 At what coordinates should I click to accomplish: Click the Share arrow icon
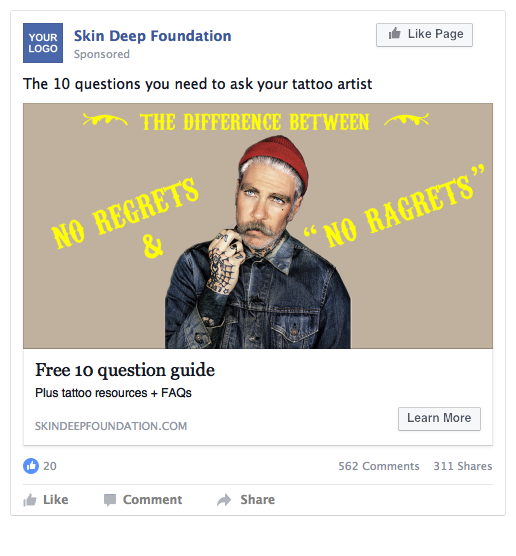(224, 500)
